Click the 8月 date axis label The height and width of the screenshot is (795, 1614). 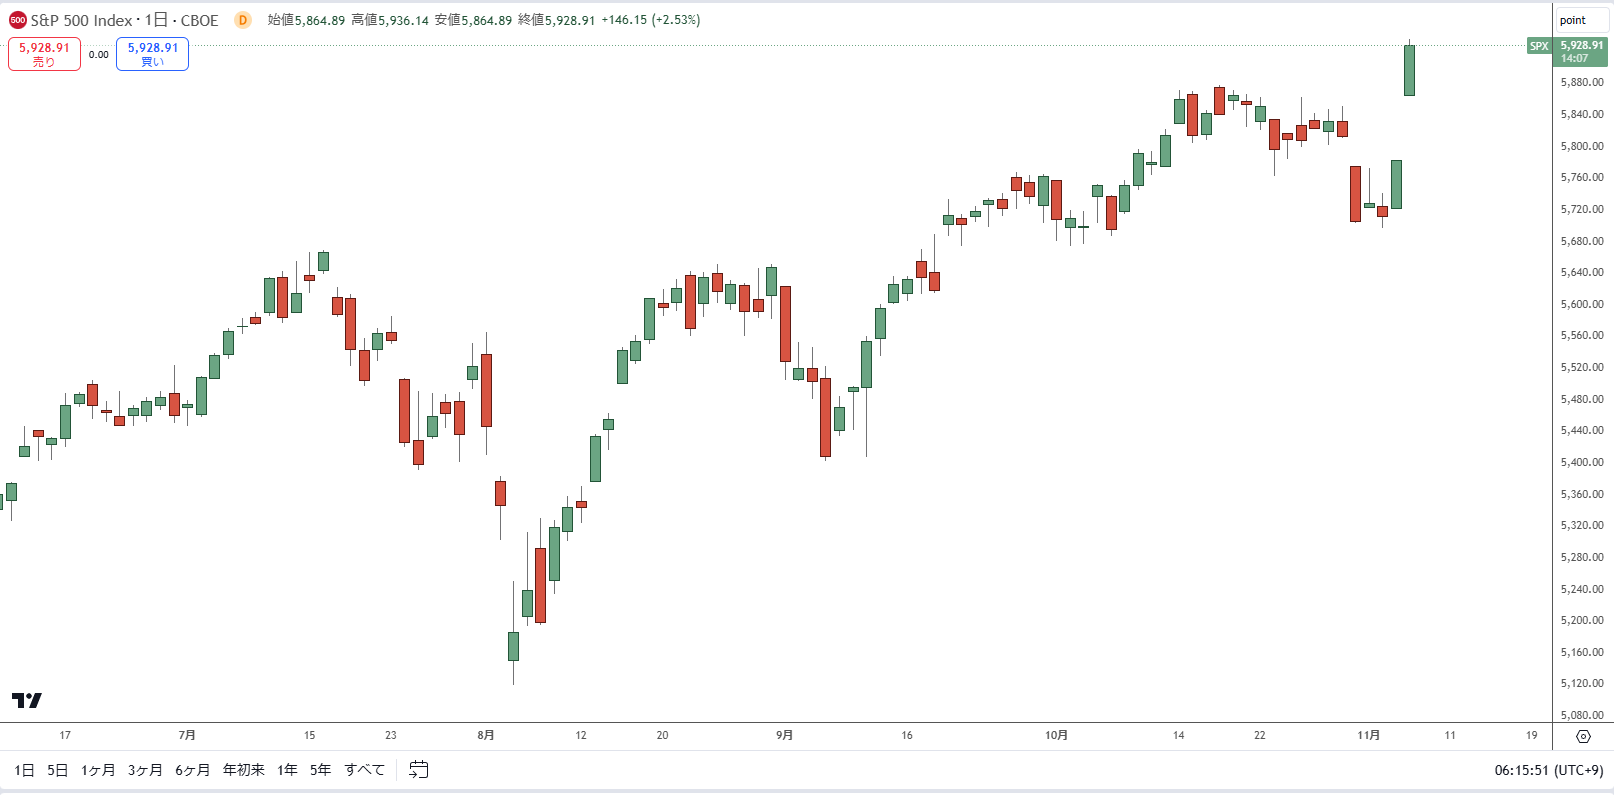point(486,735)
